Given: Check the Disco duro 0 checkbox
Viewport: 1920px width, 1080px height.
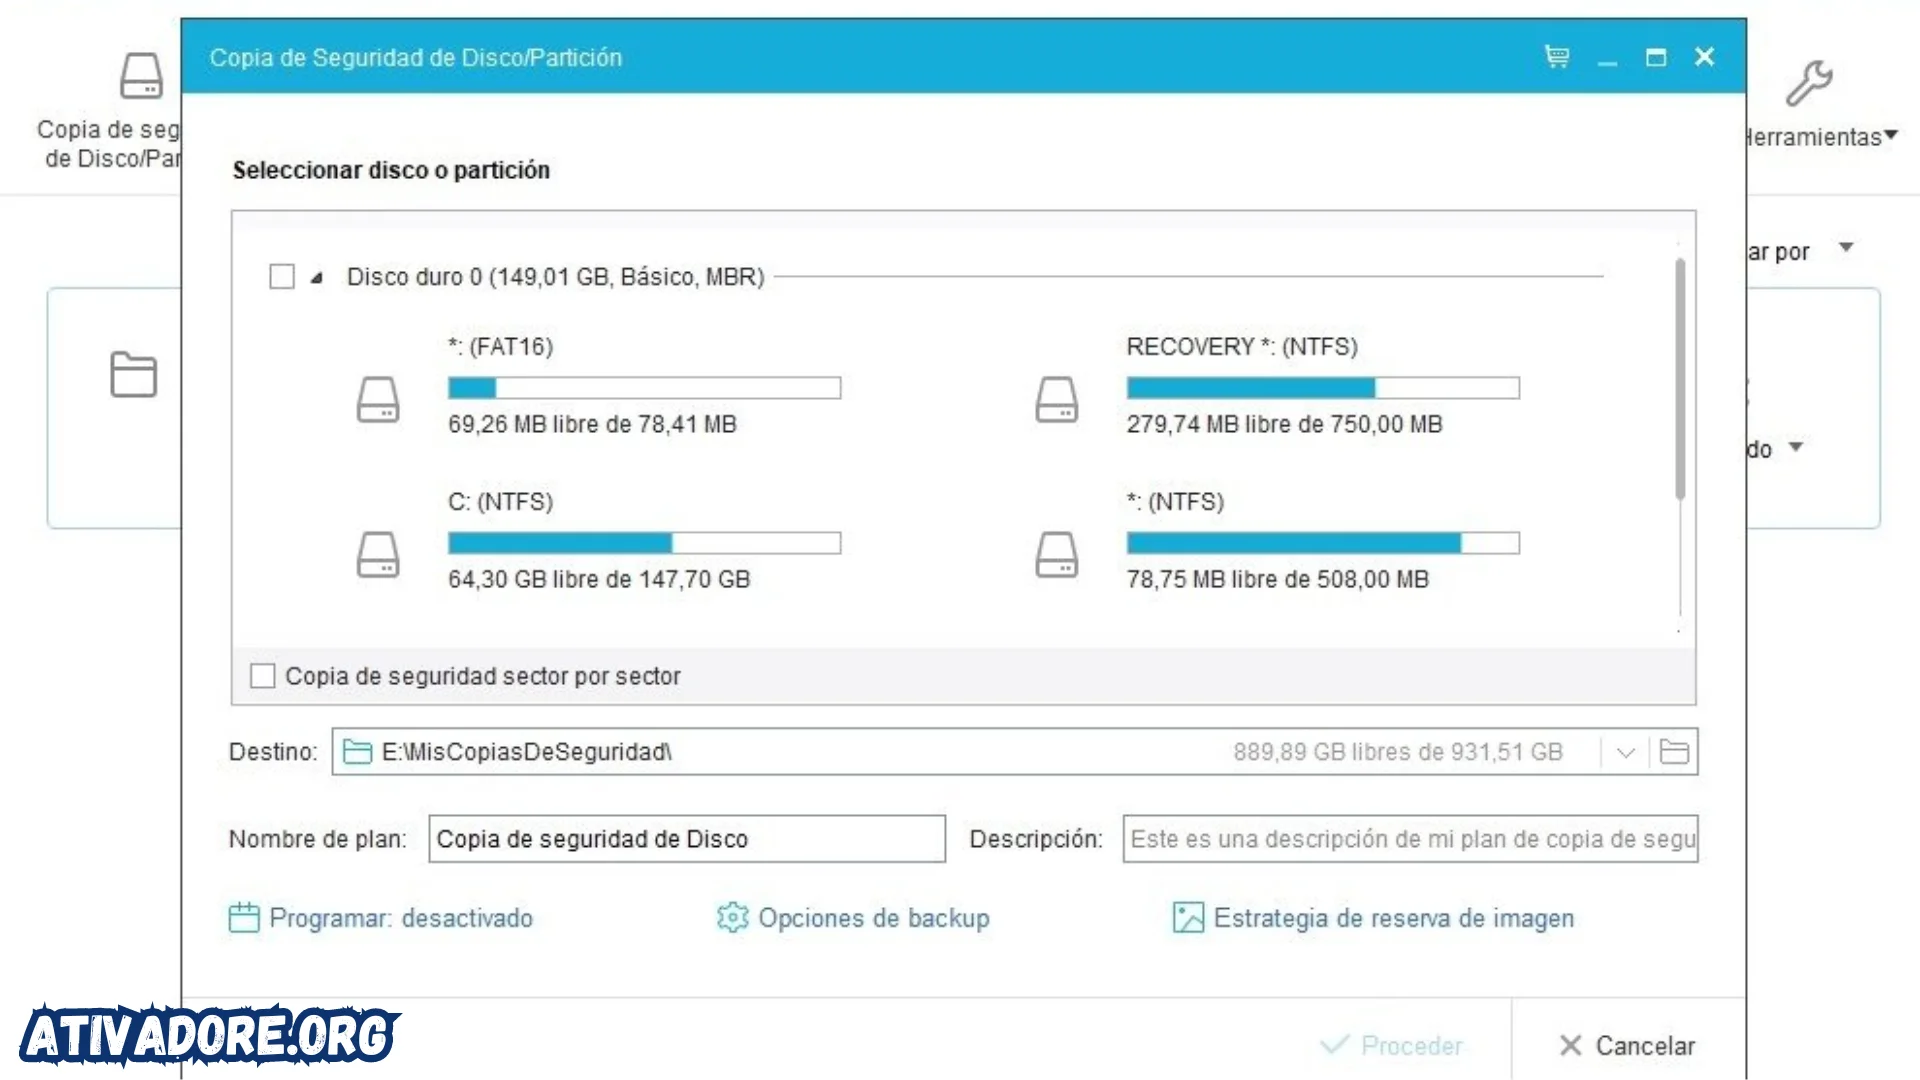Looking at the screenshot, I should (x=282, y=276).
